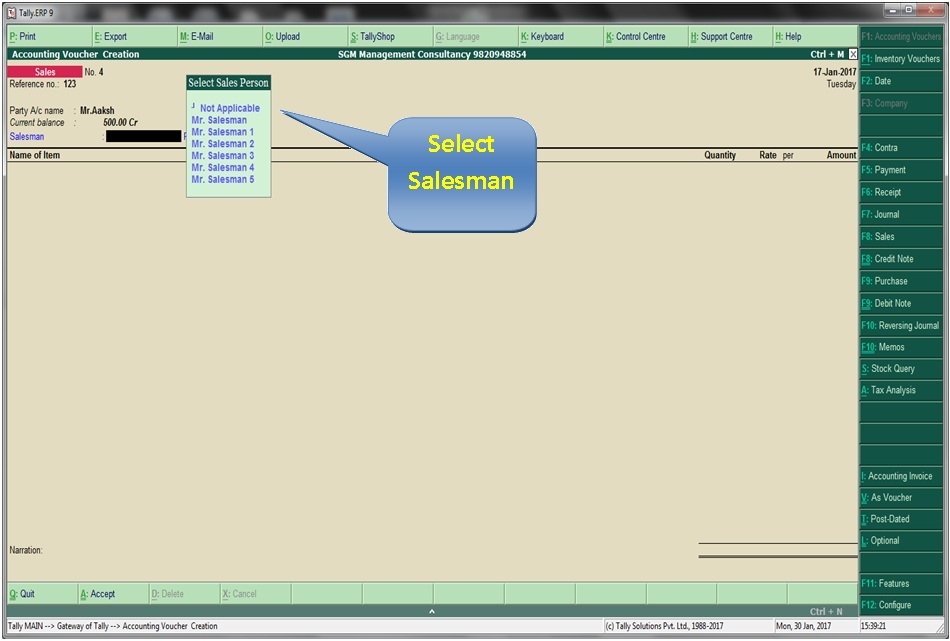The height and width of the screenshot is (641, 950).
Task: Open the F10 Reversing Journal
Action: click(x=896, y=325)
